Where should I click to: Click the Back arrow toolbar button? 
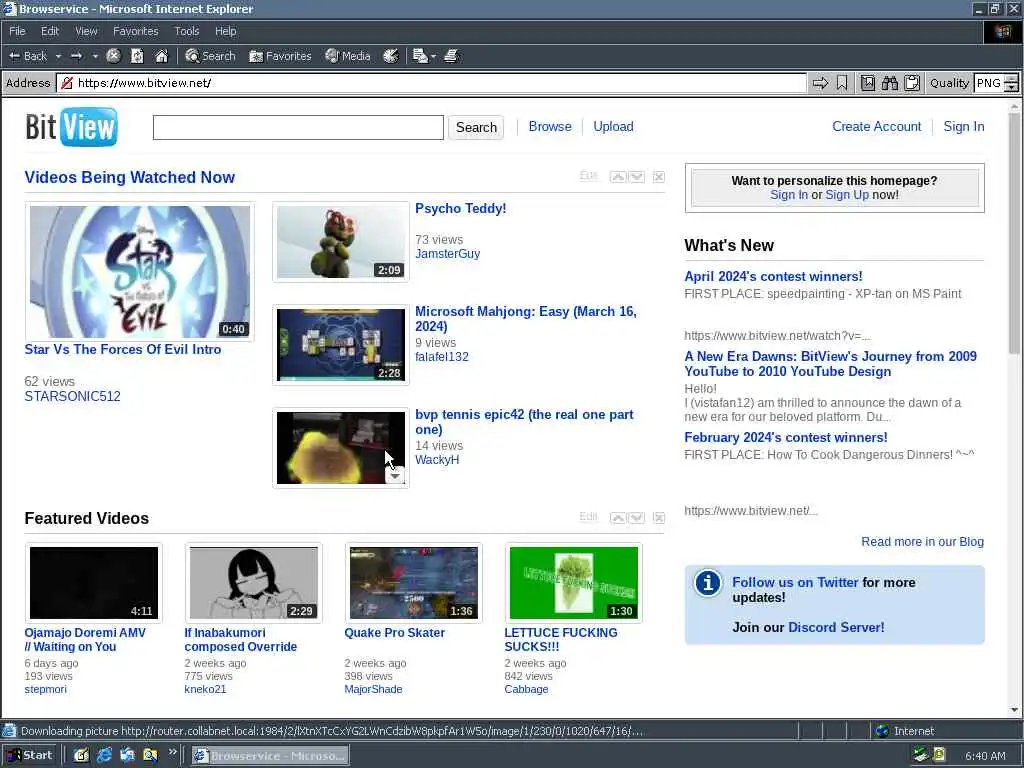(x=27, y=56)
